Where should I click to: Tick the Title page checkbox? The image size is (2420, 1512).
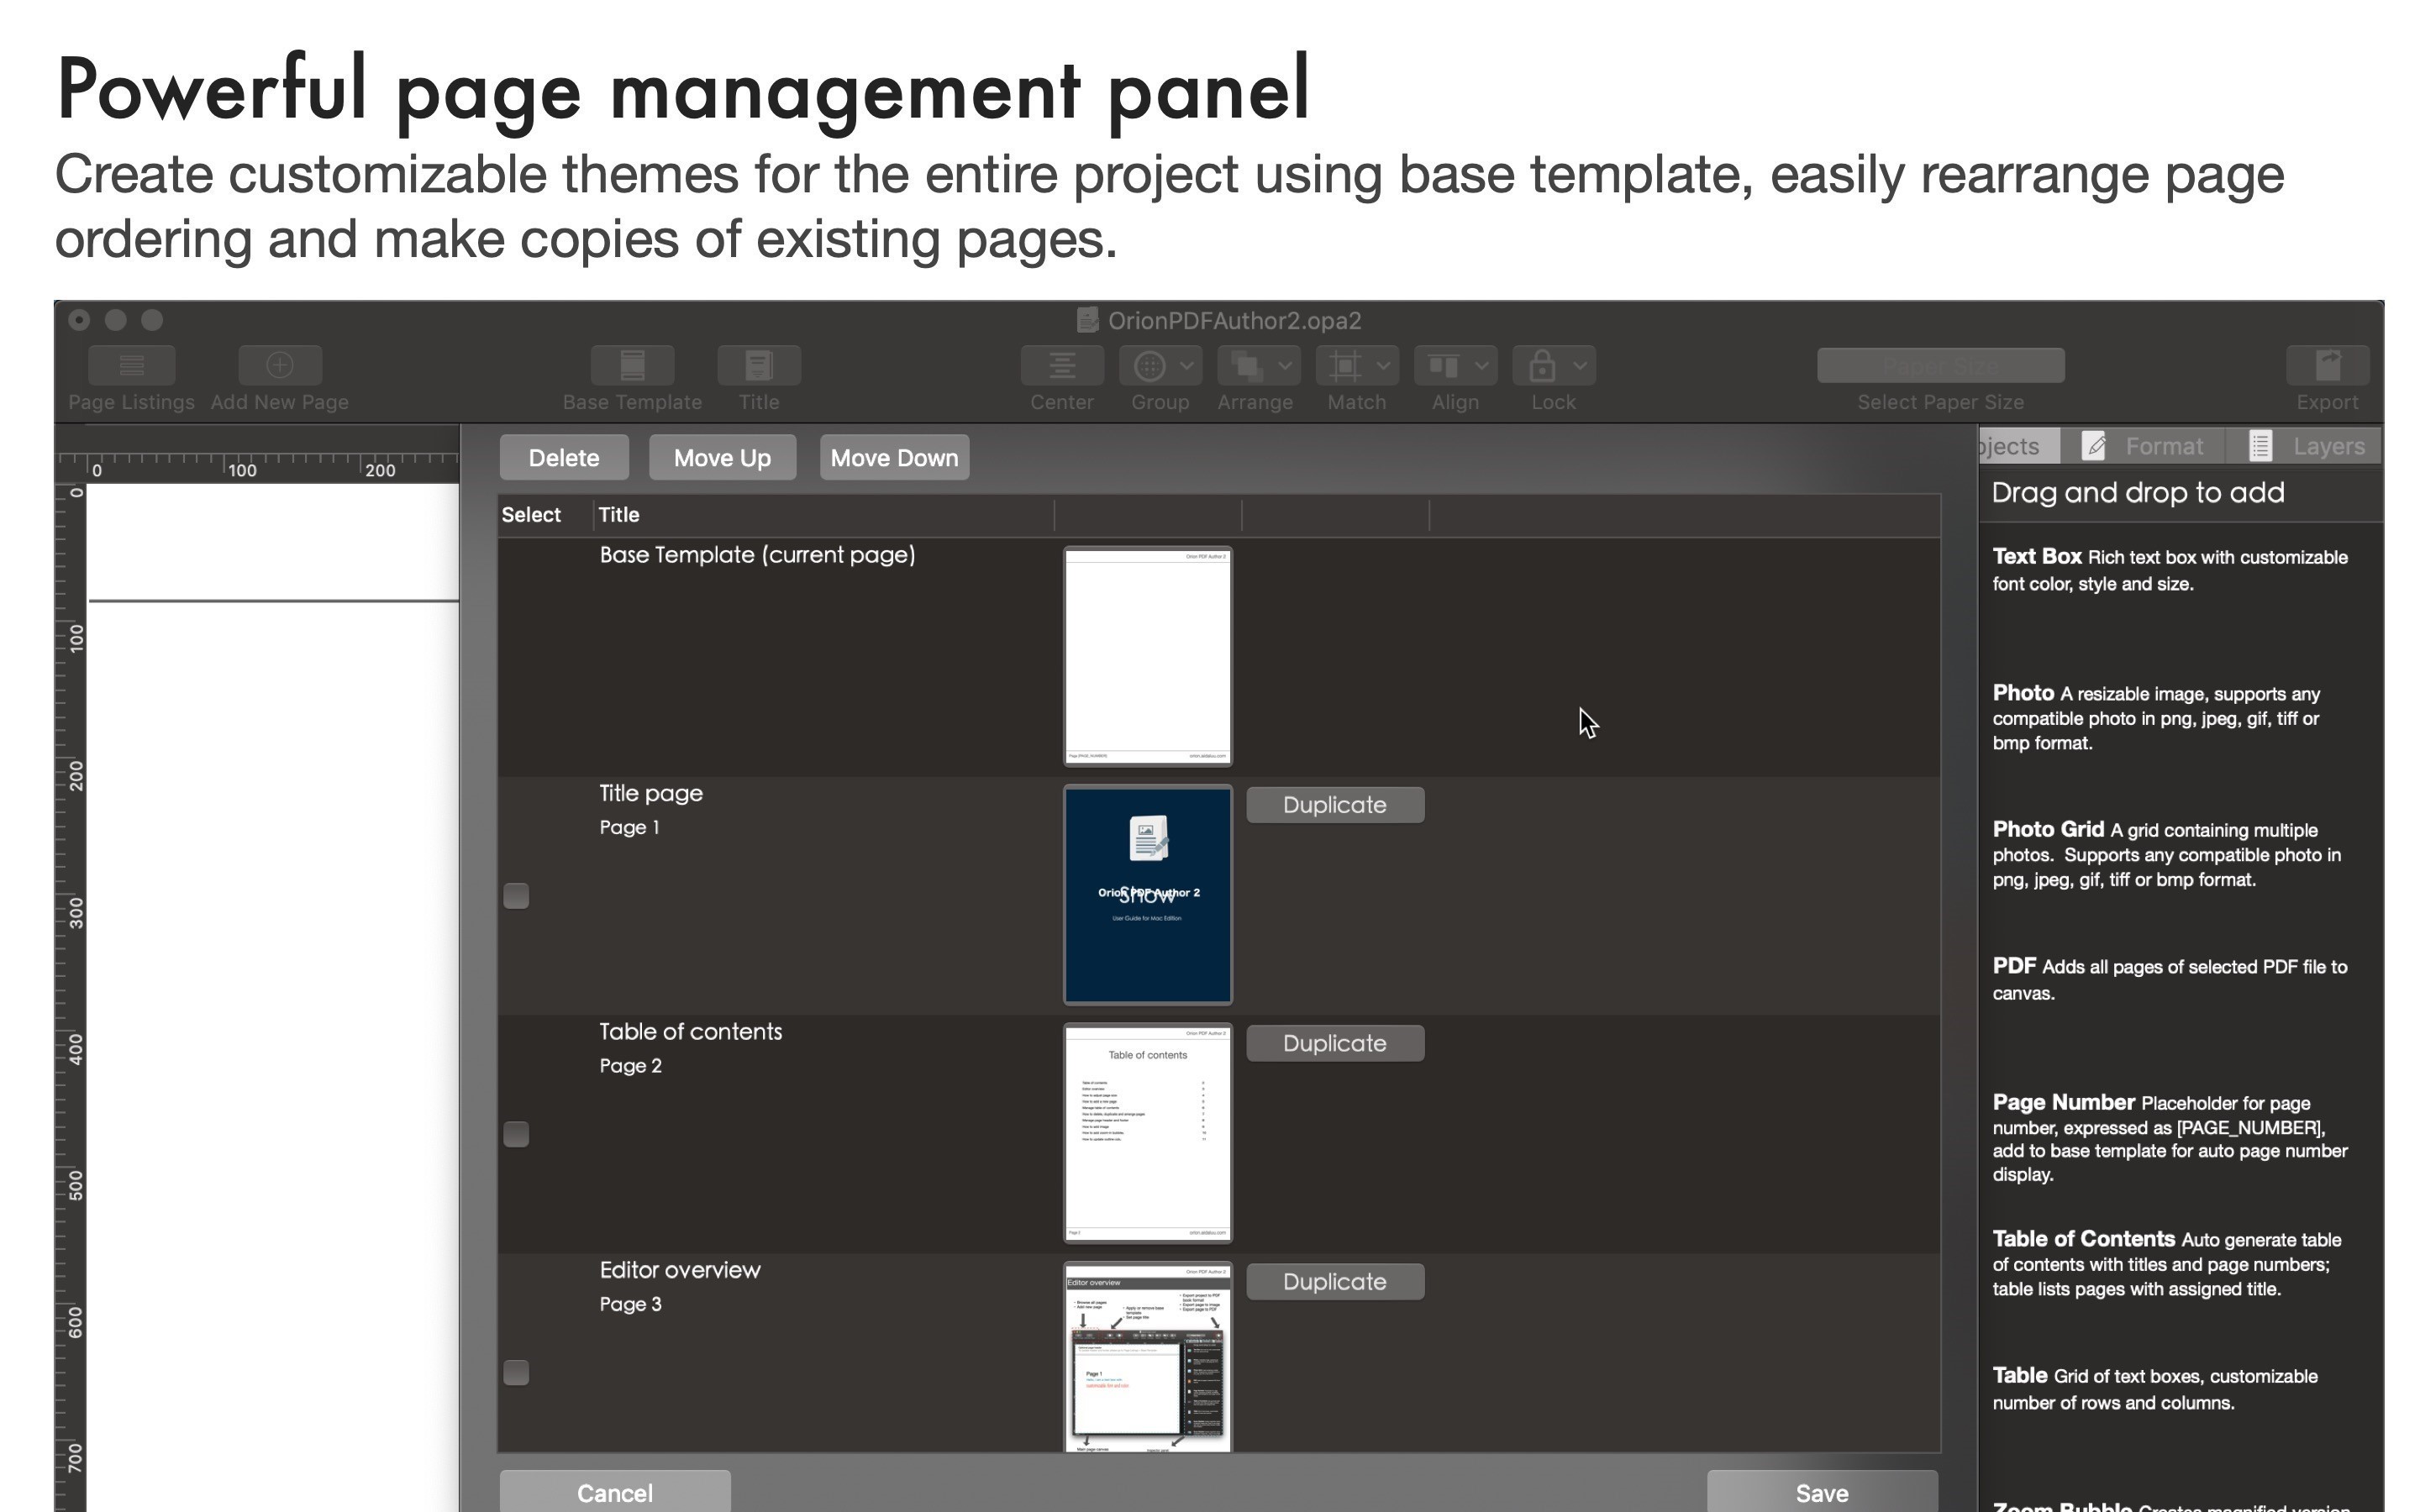point(516,895)
